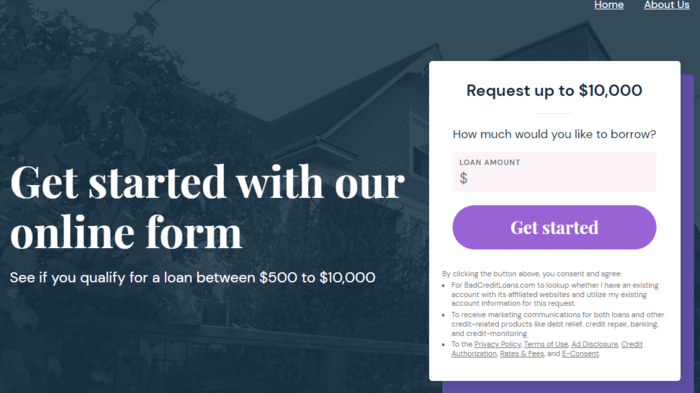Screen dimensions: 700x393
Task: Click the purple Get started button
Action: click(554, 227)
